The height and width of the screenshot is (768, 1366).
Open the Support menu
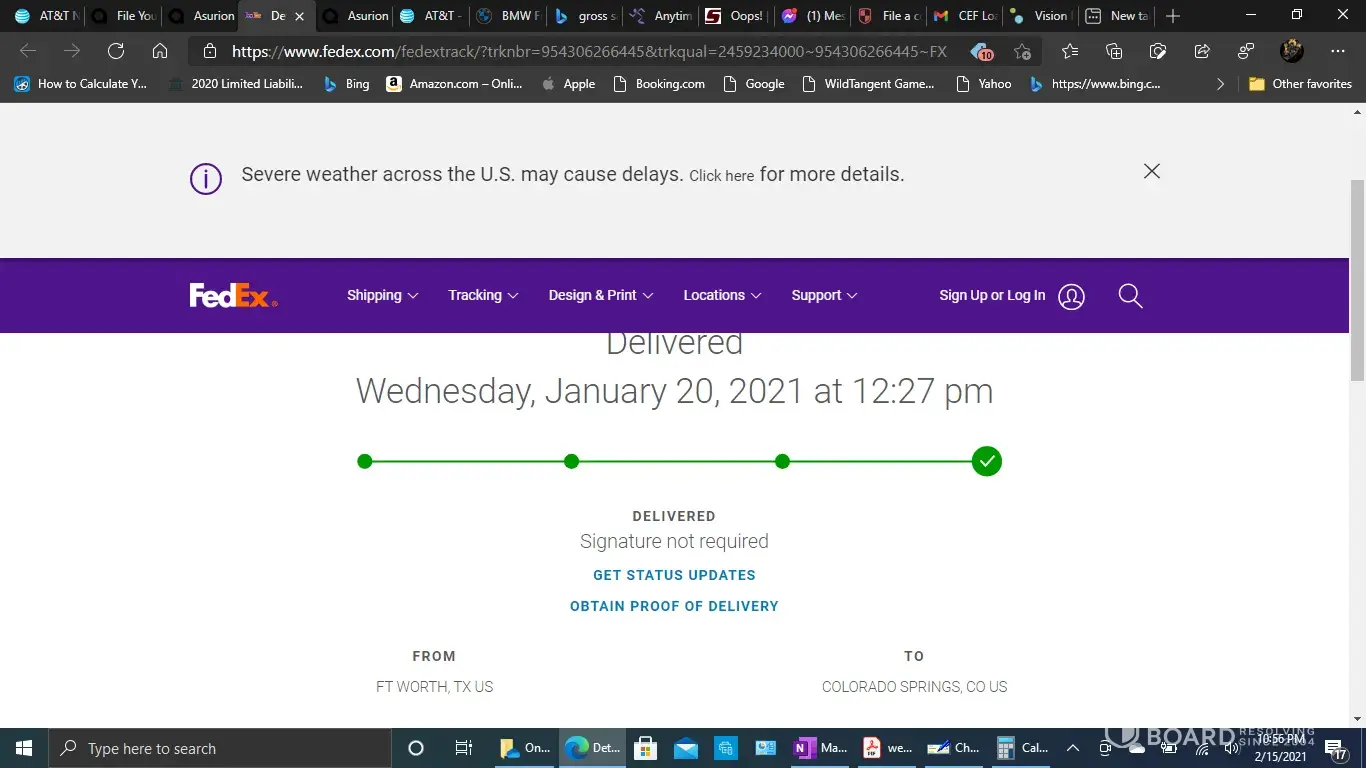click(x=824, y=296)
